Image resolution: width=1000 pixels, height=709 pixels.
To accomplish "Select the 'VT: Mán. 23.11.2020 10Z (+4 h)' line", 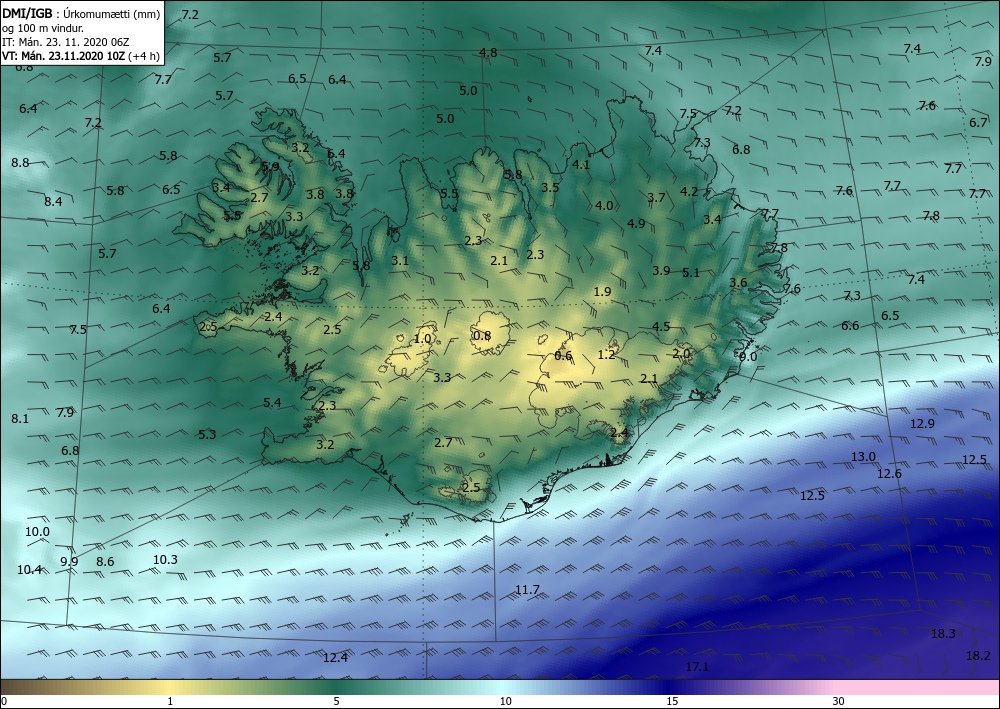I will coord(80,56).
